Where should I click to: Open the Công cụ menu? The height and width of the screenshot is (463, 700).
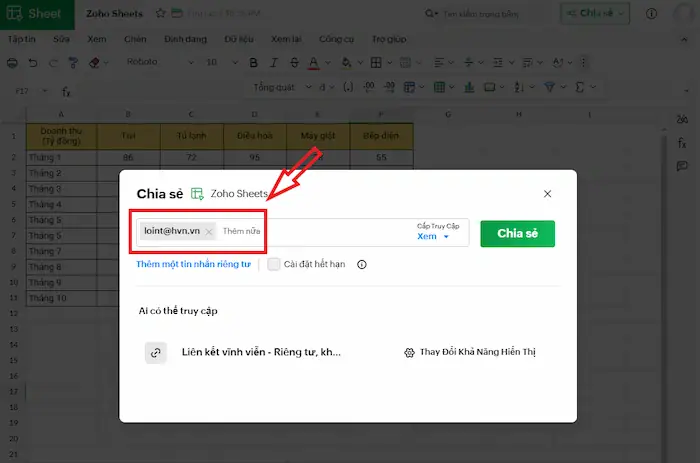(337, 39)
